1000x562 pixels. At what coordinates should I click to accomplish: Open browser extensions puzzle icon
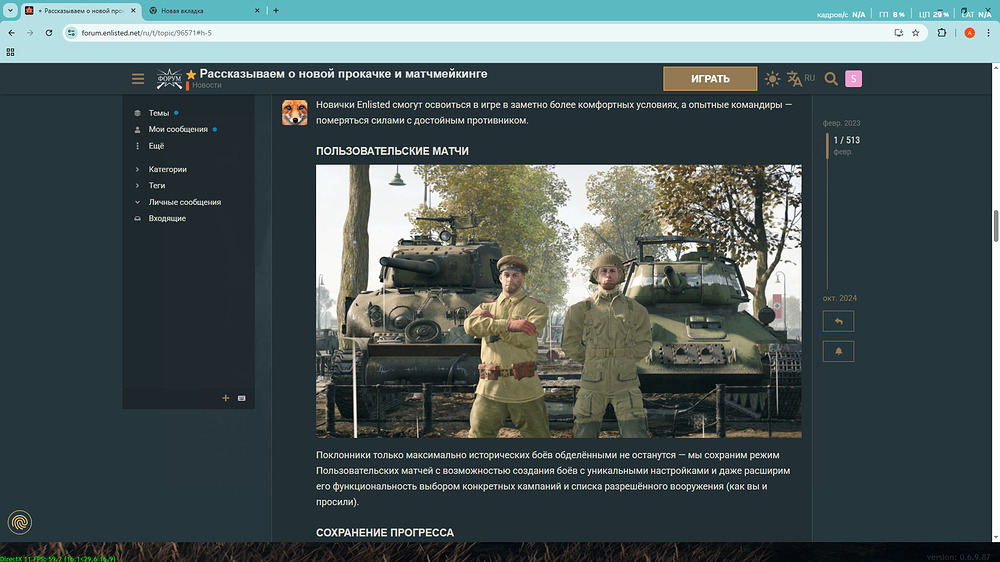coord(942,33)
